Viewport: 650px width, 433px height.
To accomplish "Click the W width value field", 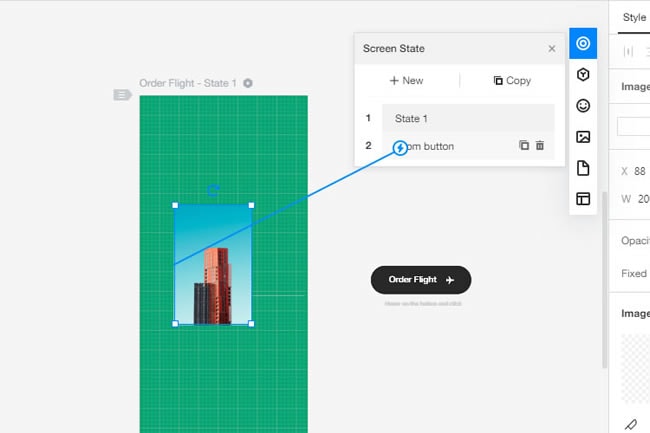I will coord(643,199).
